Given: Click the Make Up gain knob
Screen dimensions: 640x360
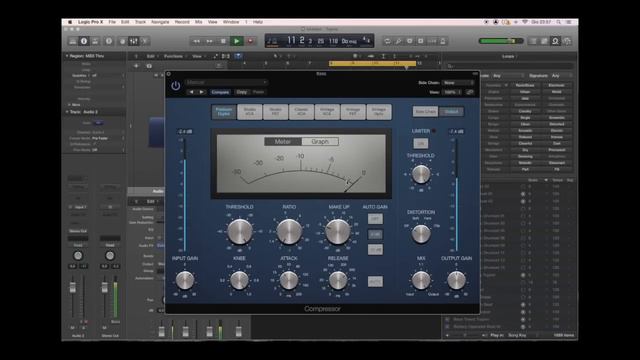Looking at the screenshot, I should 338,231.
